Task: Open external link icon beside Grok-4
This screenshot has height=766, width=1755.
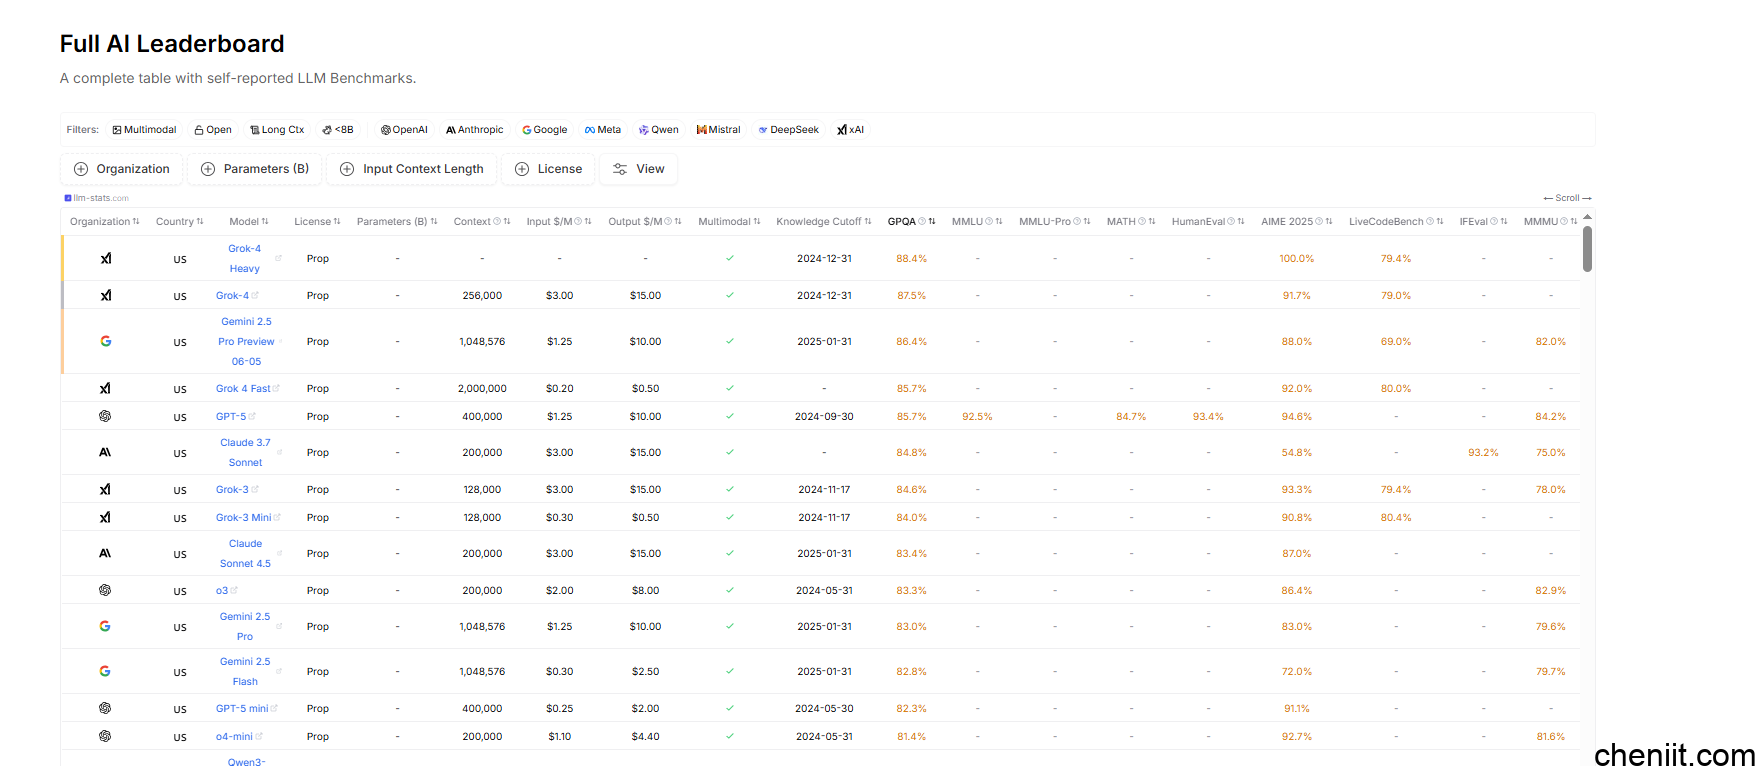Action: [256, 295]
